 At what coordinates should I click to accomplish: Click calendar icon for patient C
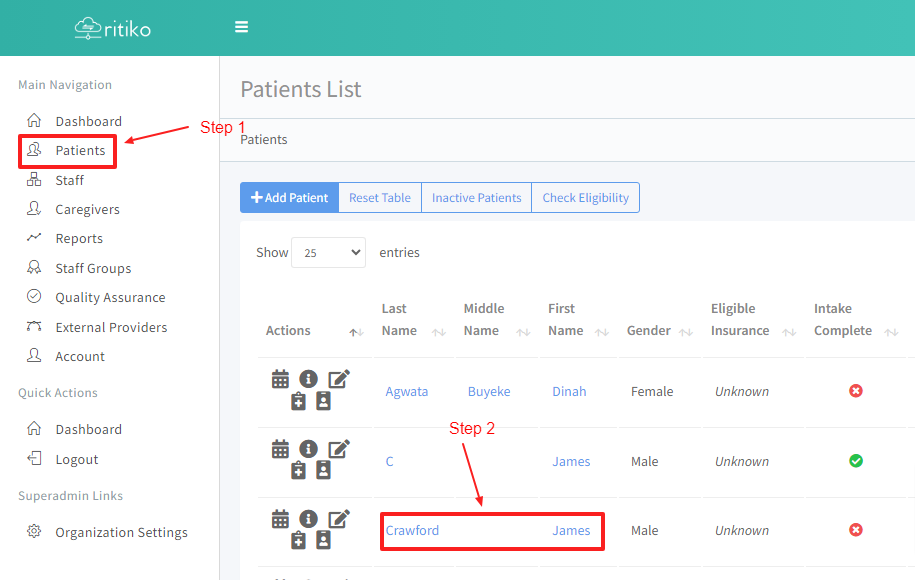280,449
